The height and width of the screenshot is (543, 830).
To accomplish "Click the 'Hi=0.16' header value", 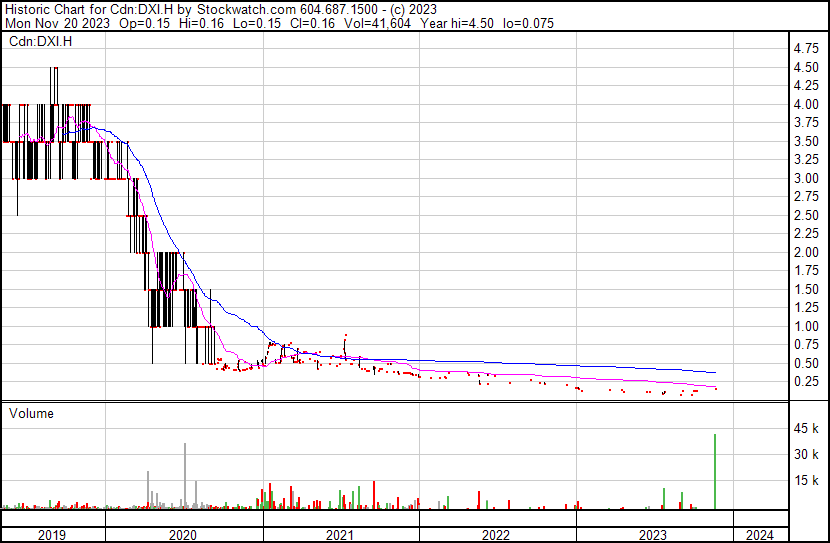I will pyautogui.click(x=202, y=23).
